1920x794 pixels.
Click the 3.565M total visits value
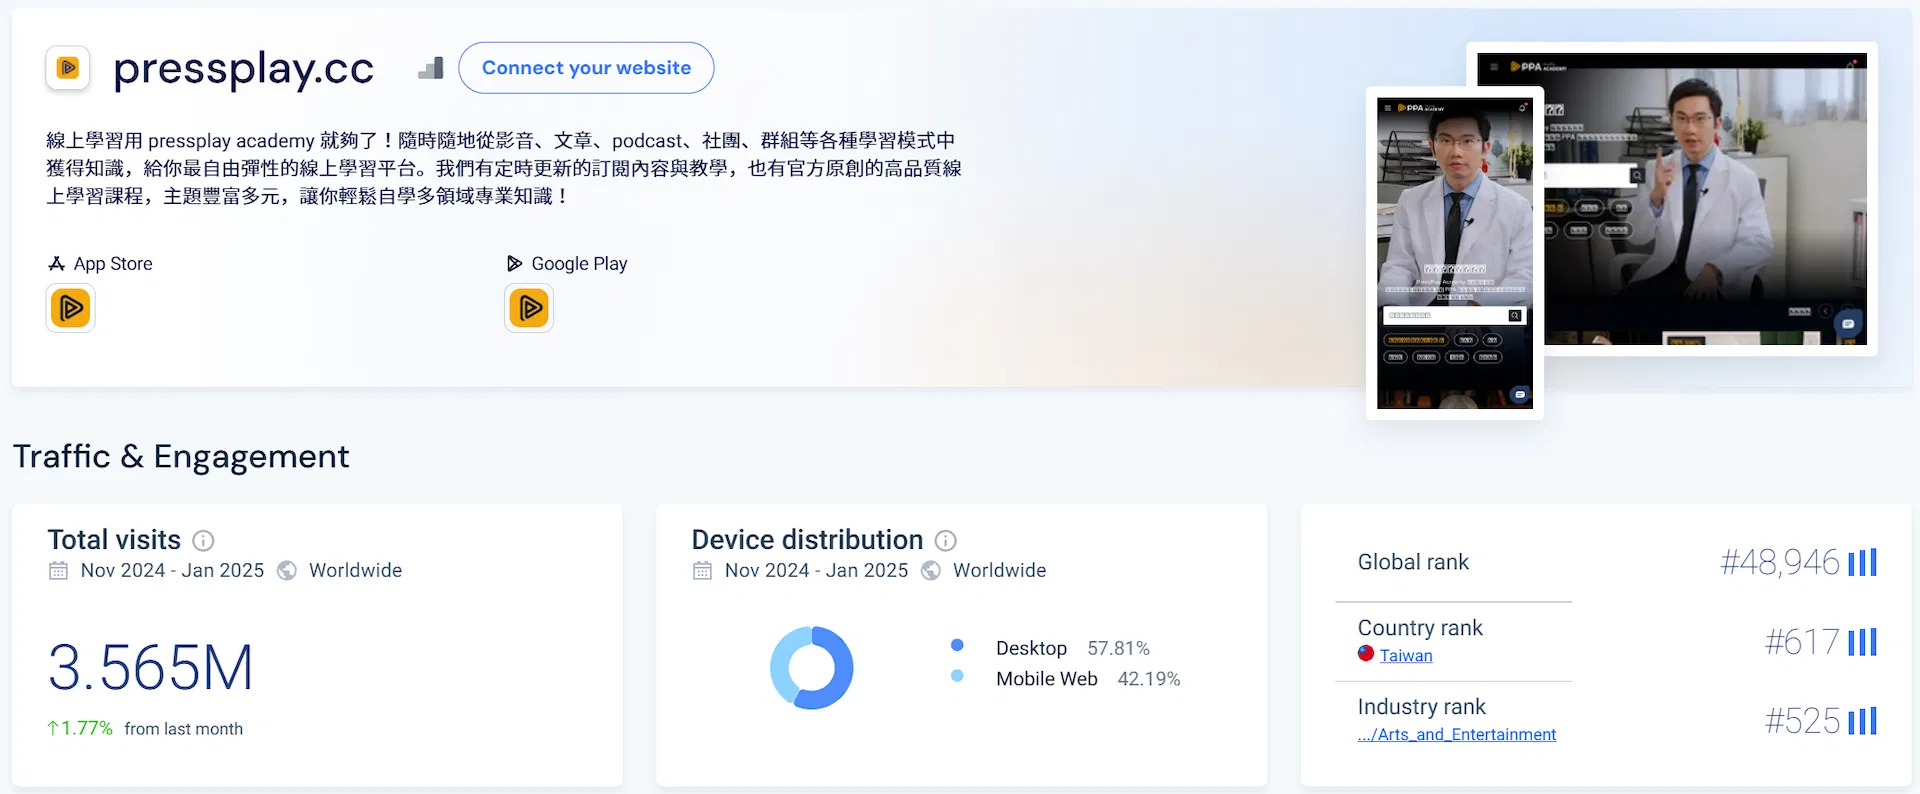pos(151,668)
